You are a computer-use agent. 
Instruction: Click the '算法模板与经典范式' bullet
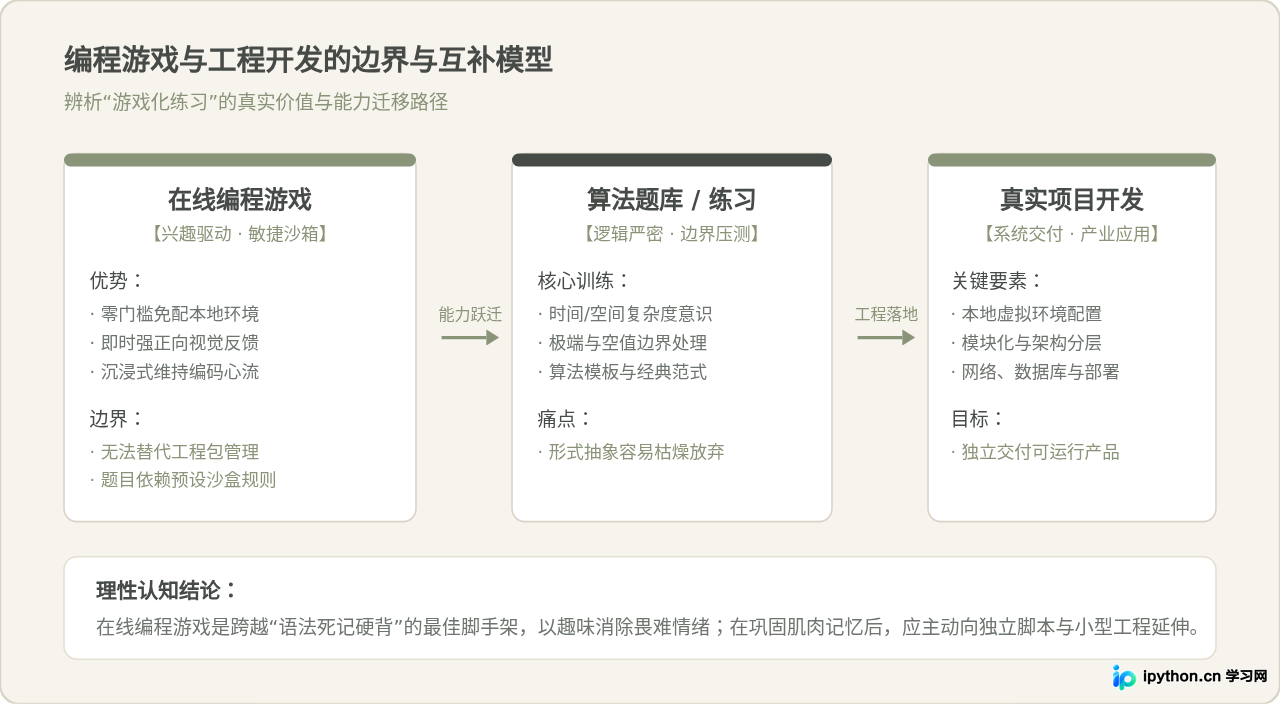[x=622, y=372]
